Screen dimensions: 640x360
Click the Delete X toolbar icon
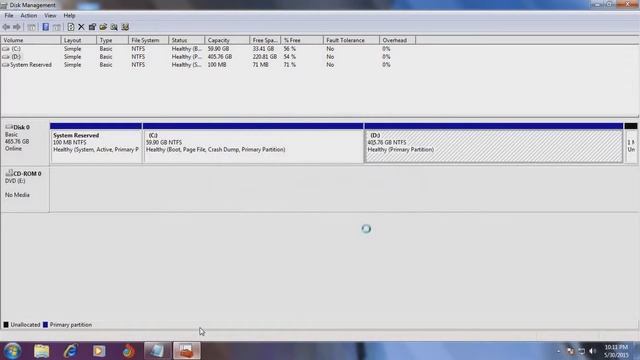coord(81,27)
